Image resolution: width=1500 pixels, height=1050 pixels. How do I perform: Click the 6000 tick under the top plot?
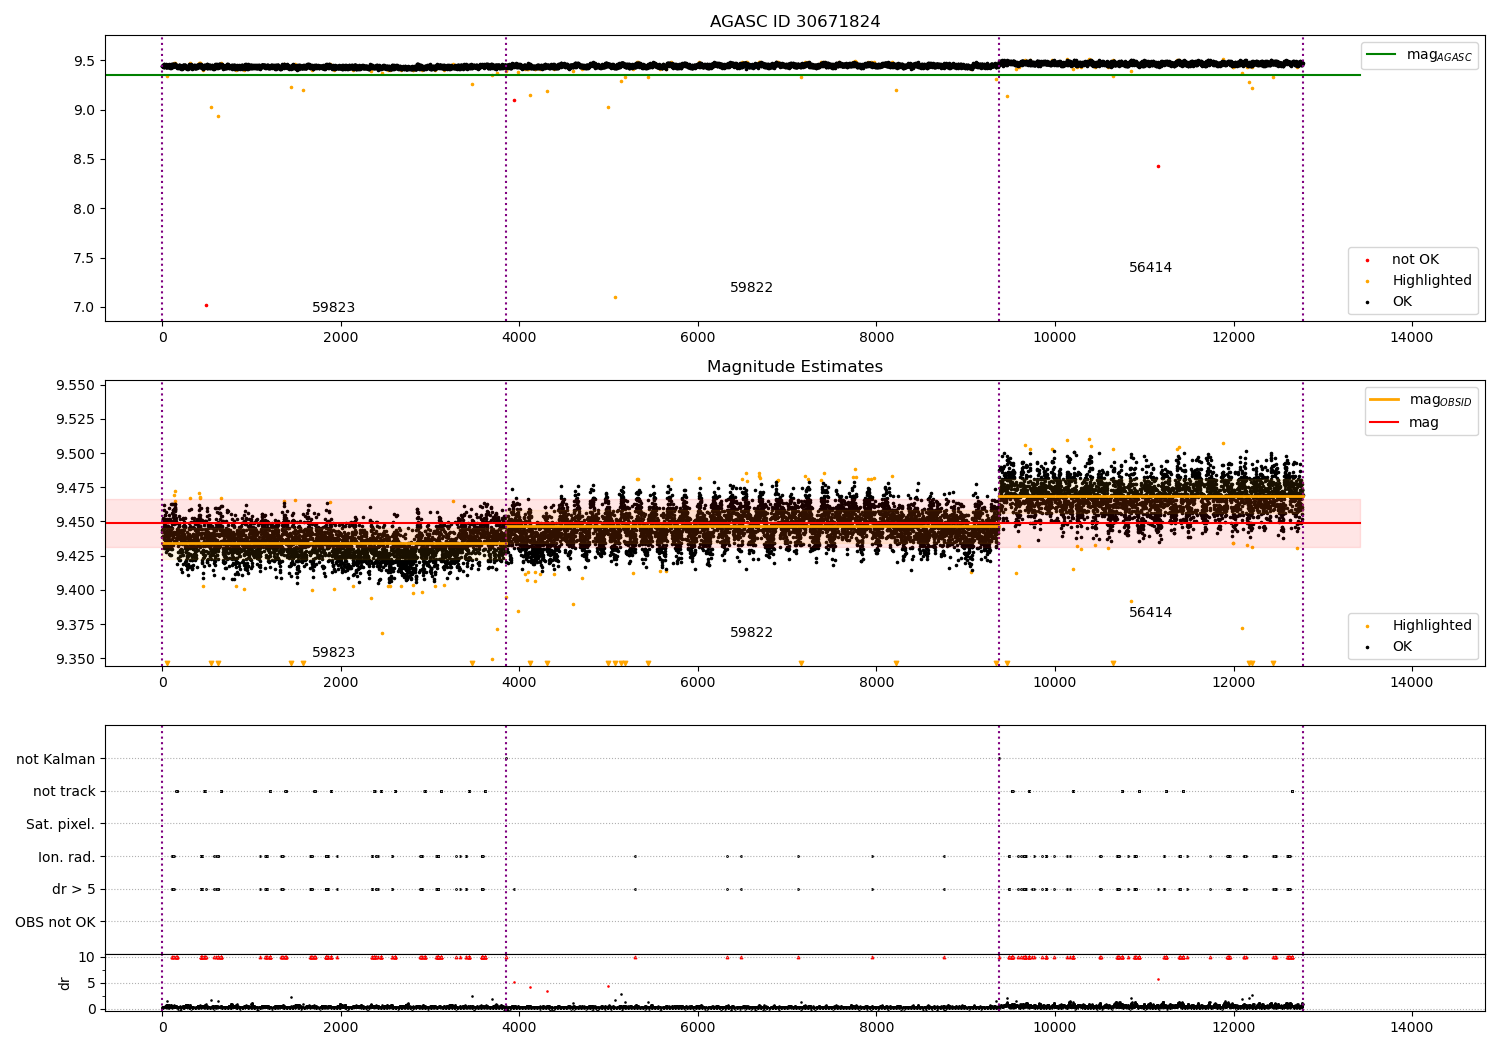pyautogui.click(x=698, y=337)
